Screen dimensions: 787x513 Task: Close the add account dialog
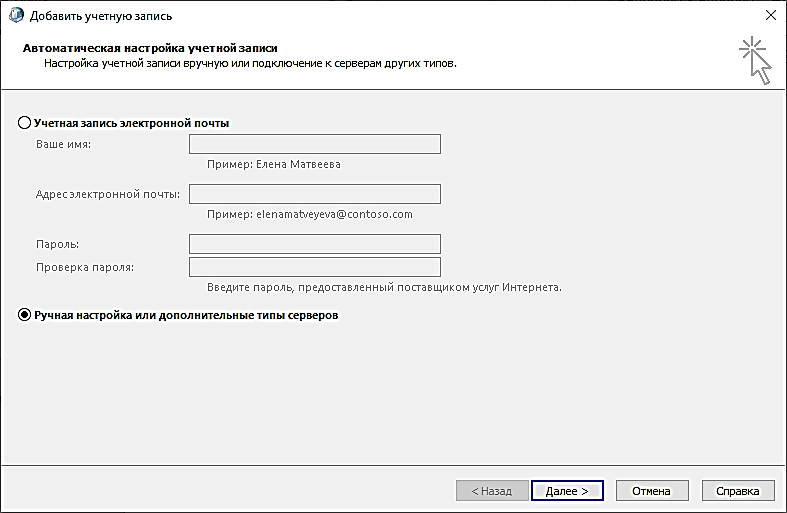point(771,16)
